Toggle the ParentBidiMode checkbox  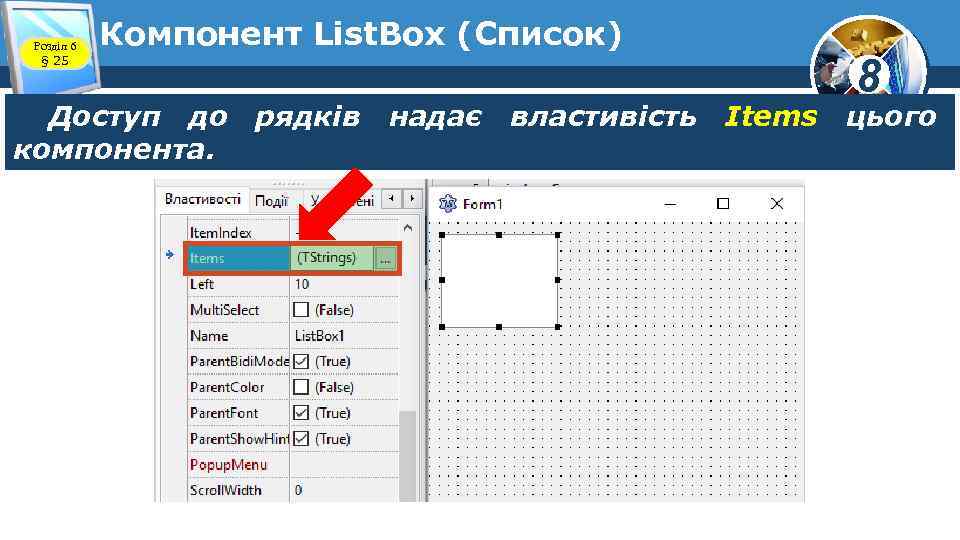301,361
